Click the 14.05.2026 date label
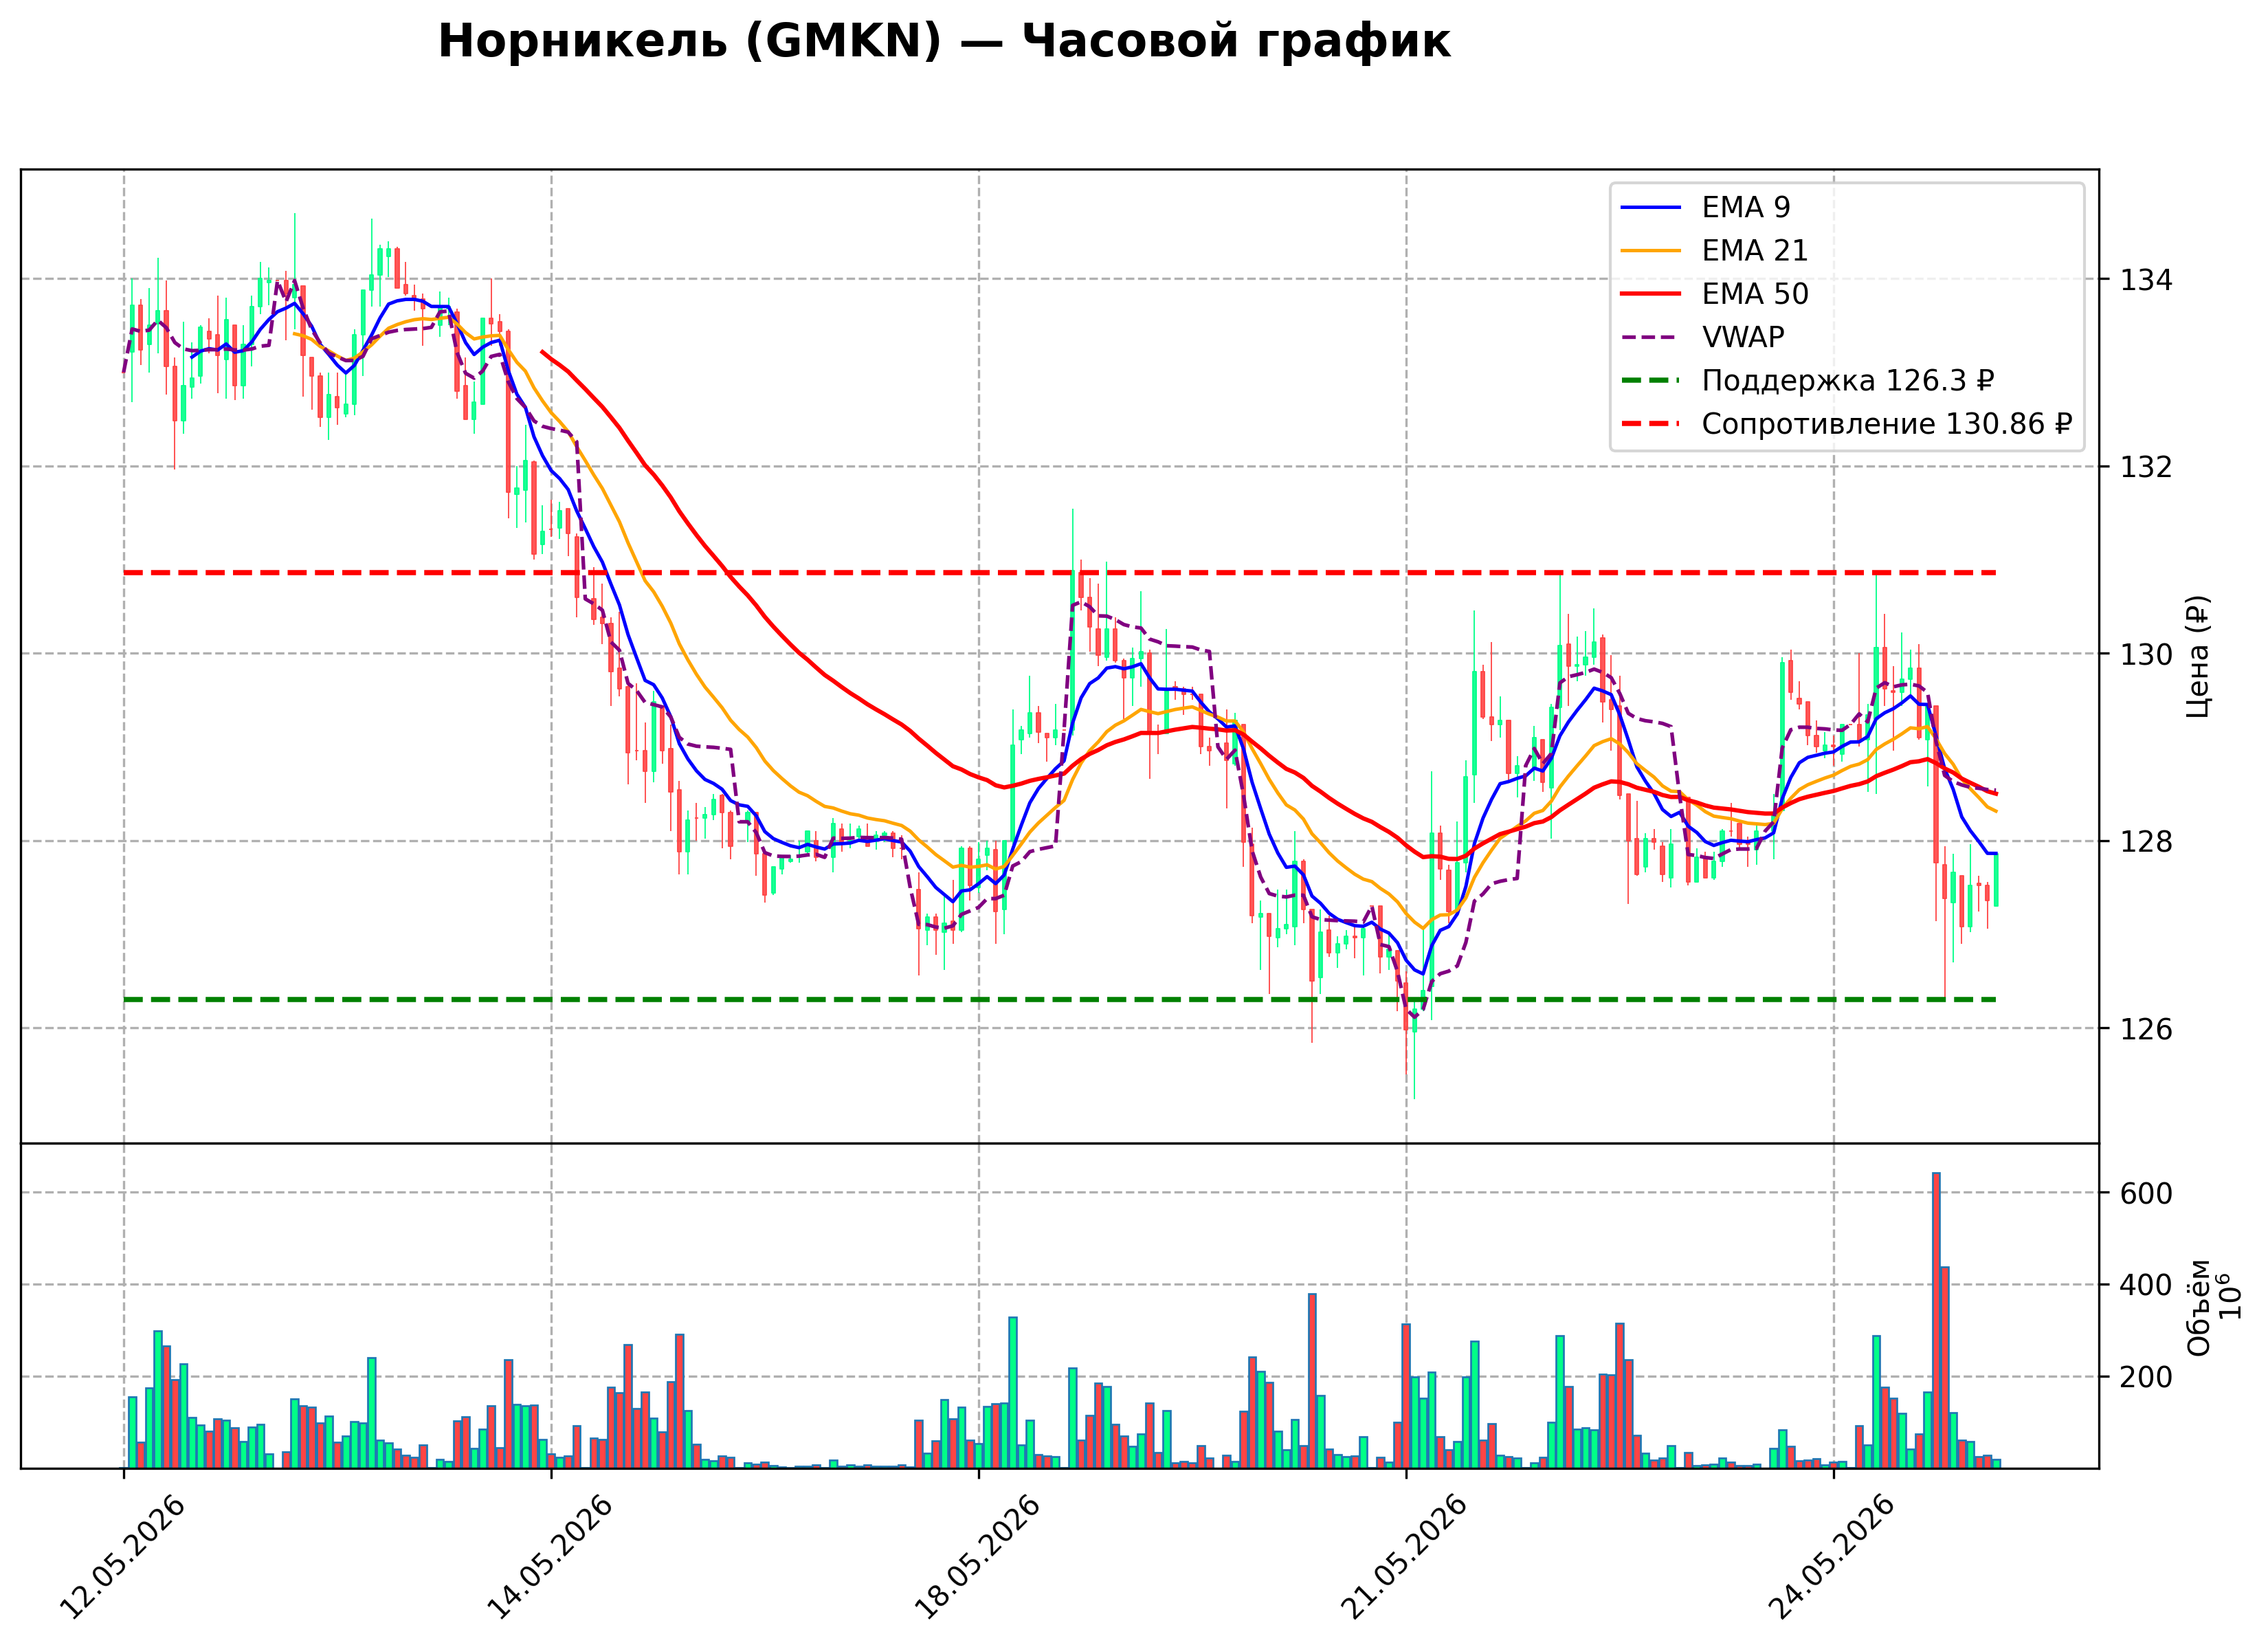Viewport: 2268px width, 1645px height. (x=550, y=1557)
